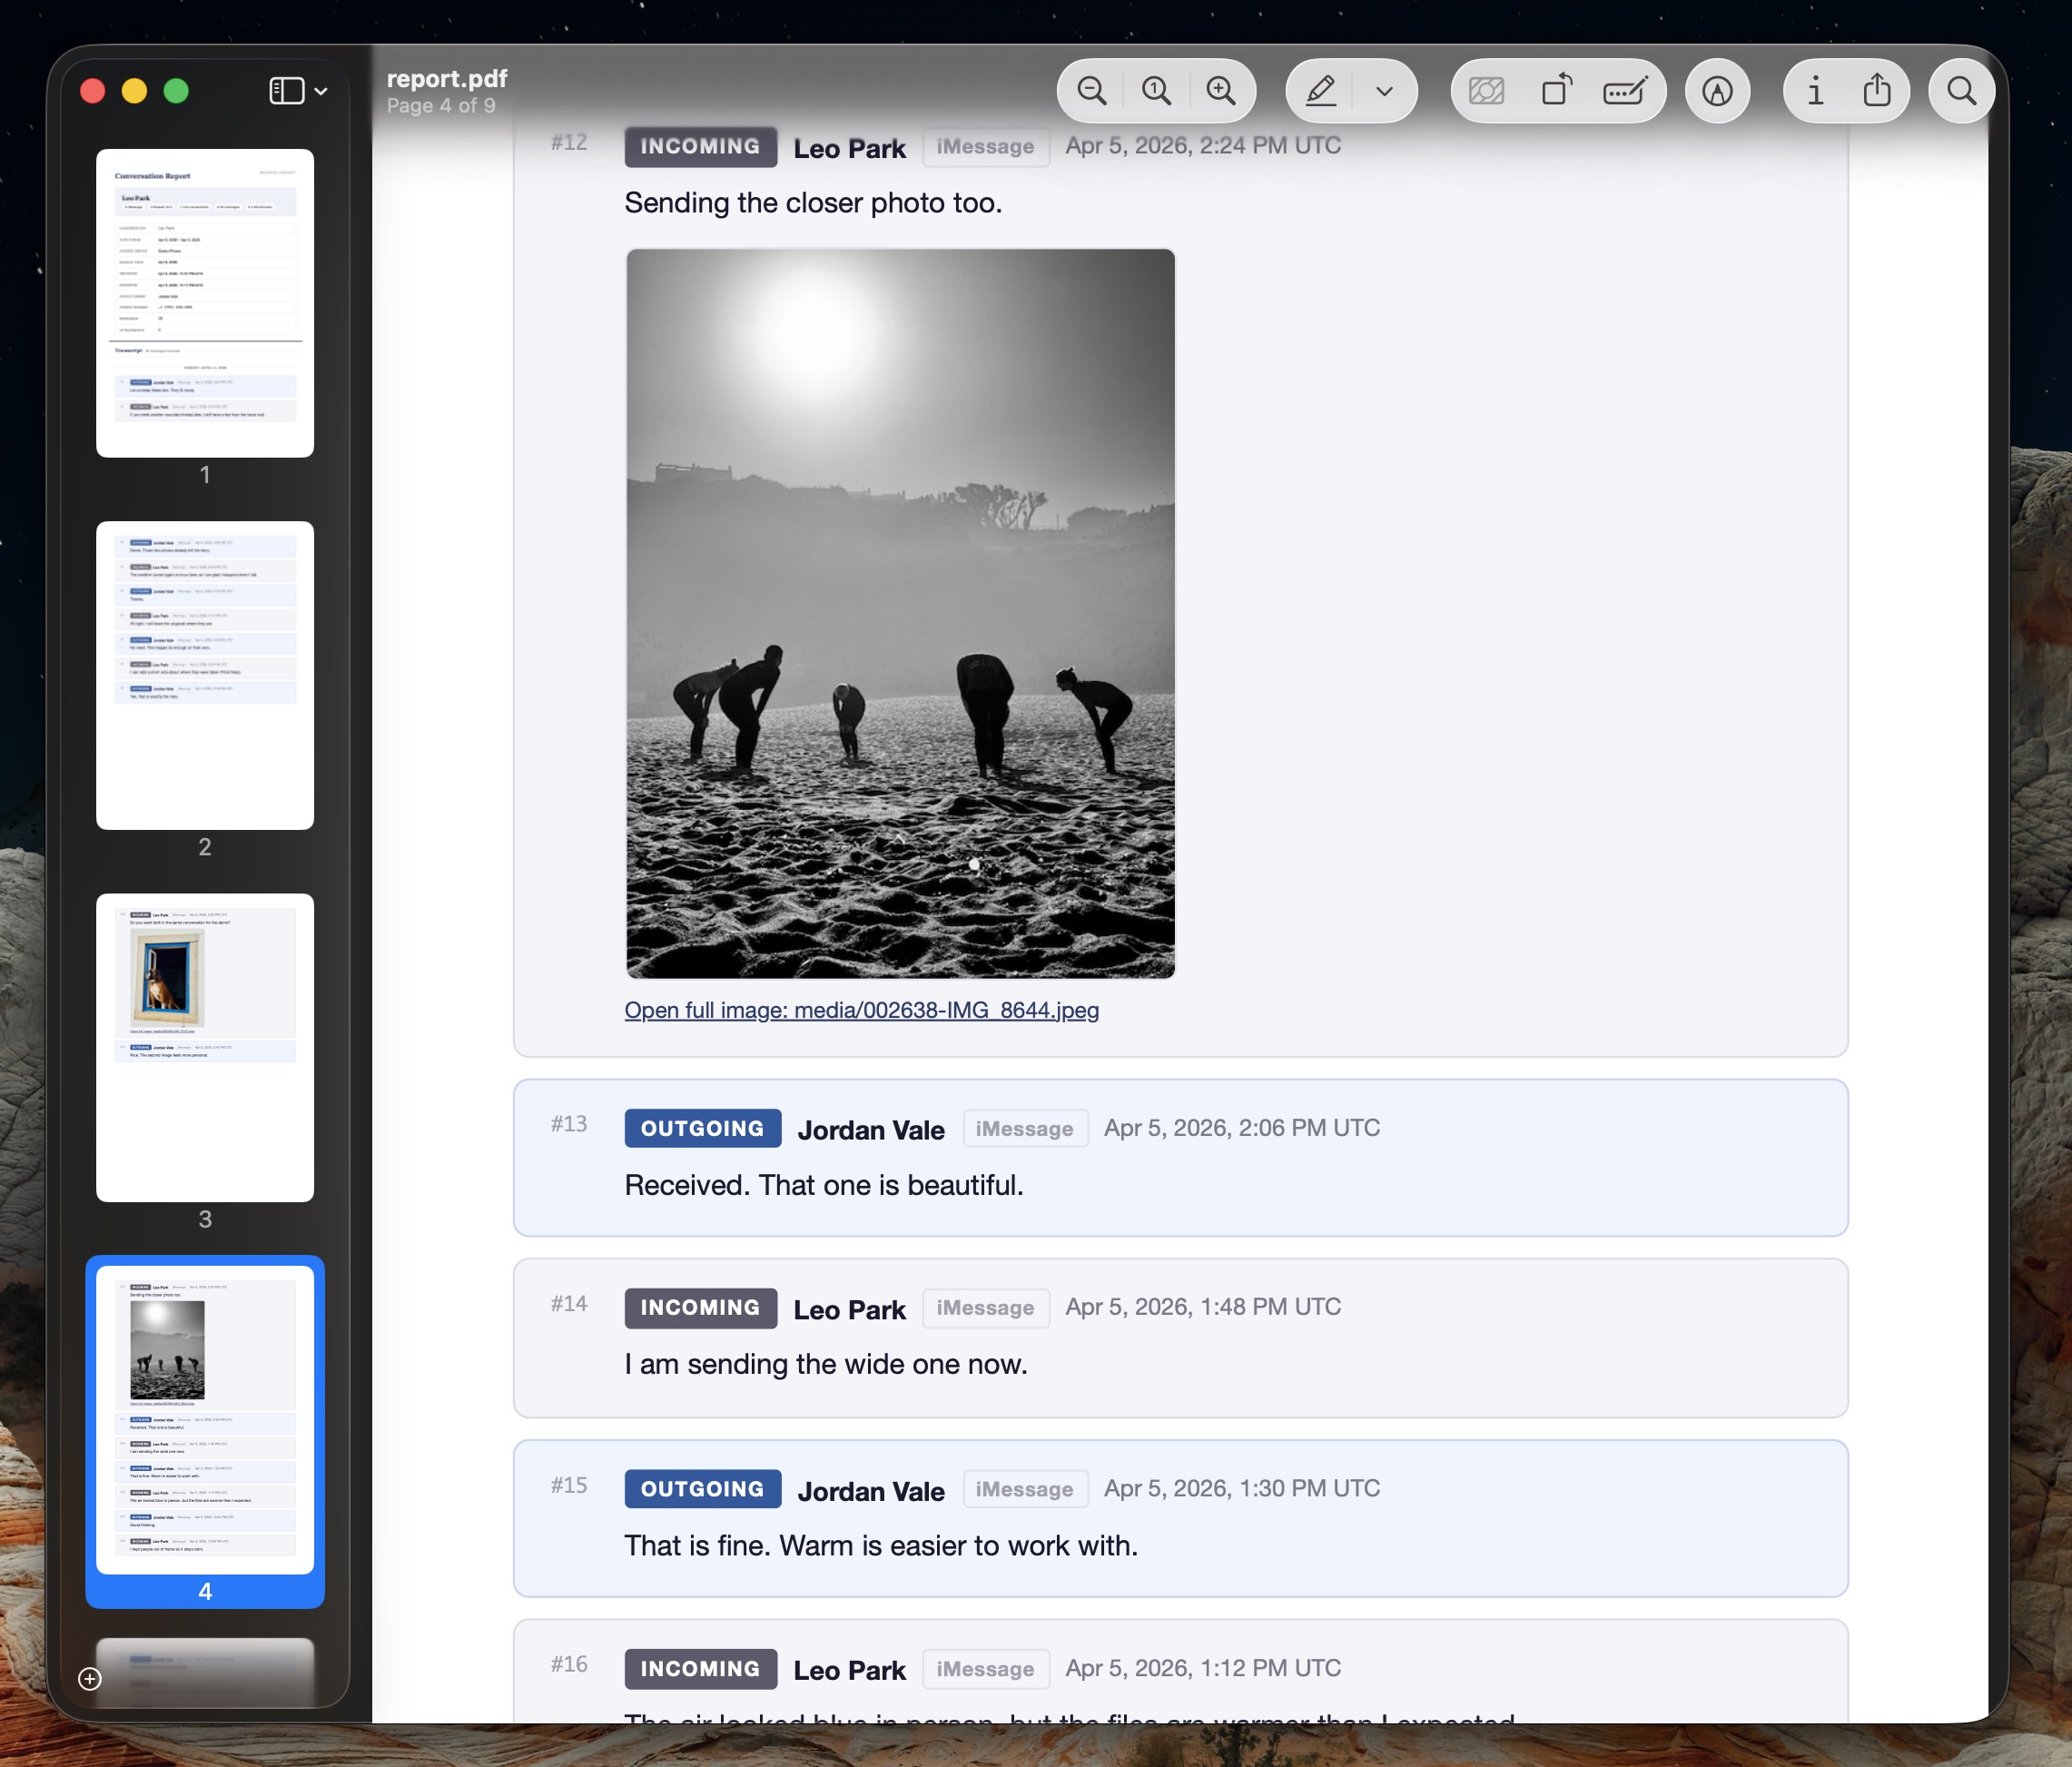The height and width of the screenshot is (1767, 2072).
Task: Expand the sidebar view options chevron
Action: (x=321, y=91)
